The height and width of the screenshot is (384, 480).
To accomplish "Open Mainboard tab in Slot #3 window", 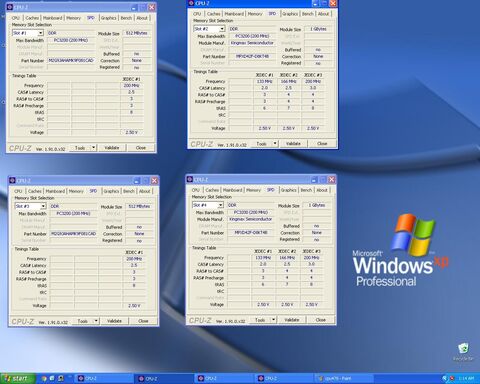I will point(55,191).
